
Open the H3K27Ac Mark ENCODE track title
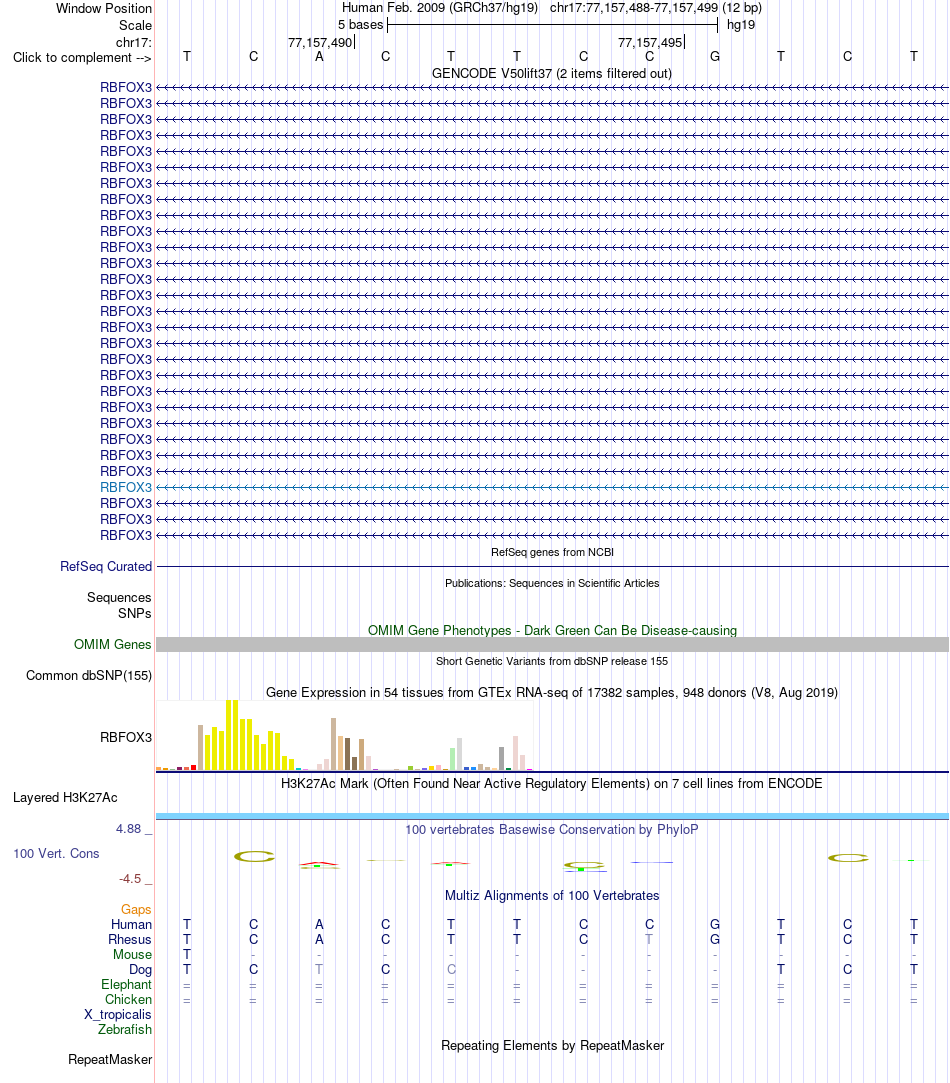pos(552,783)
